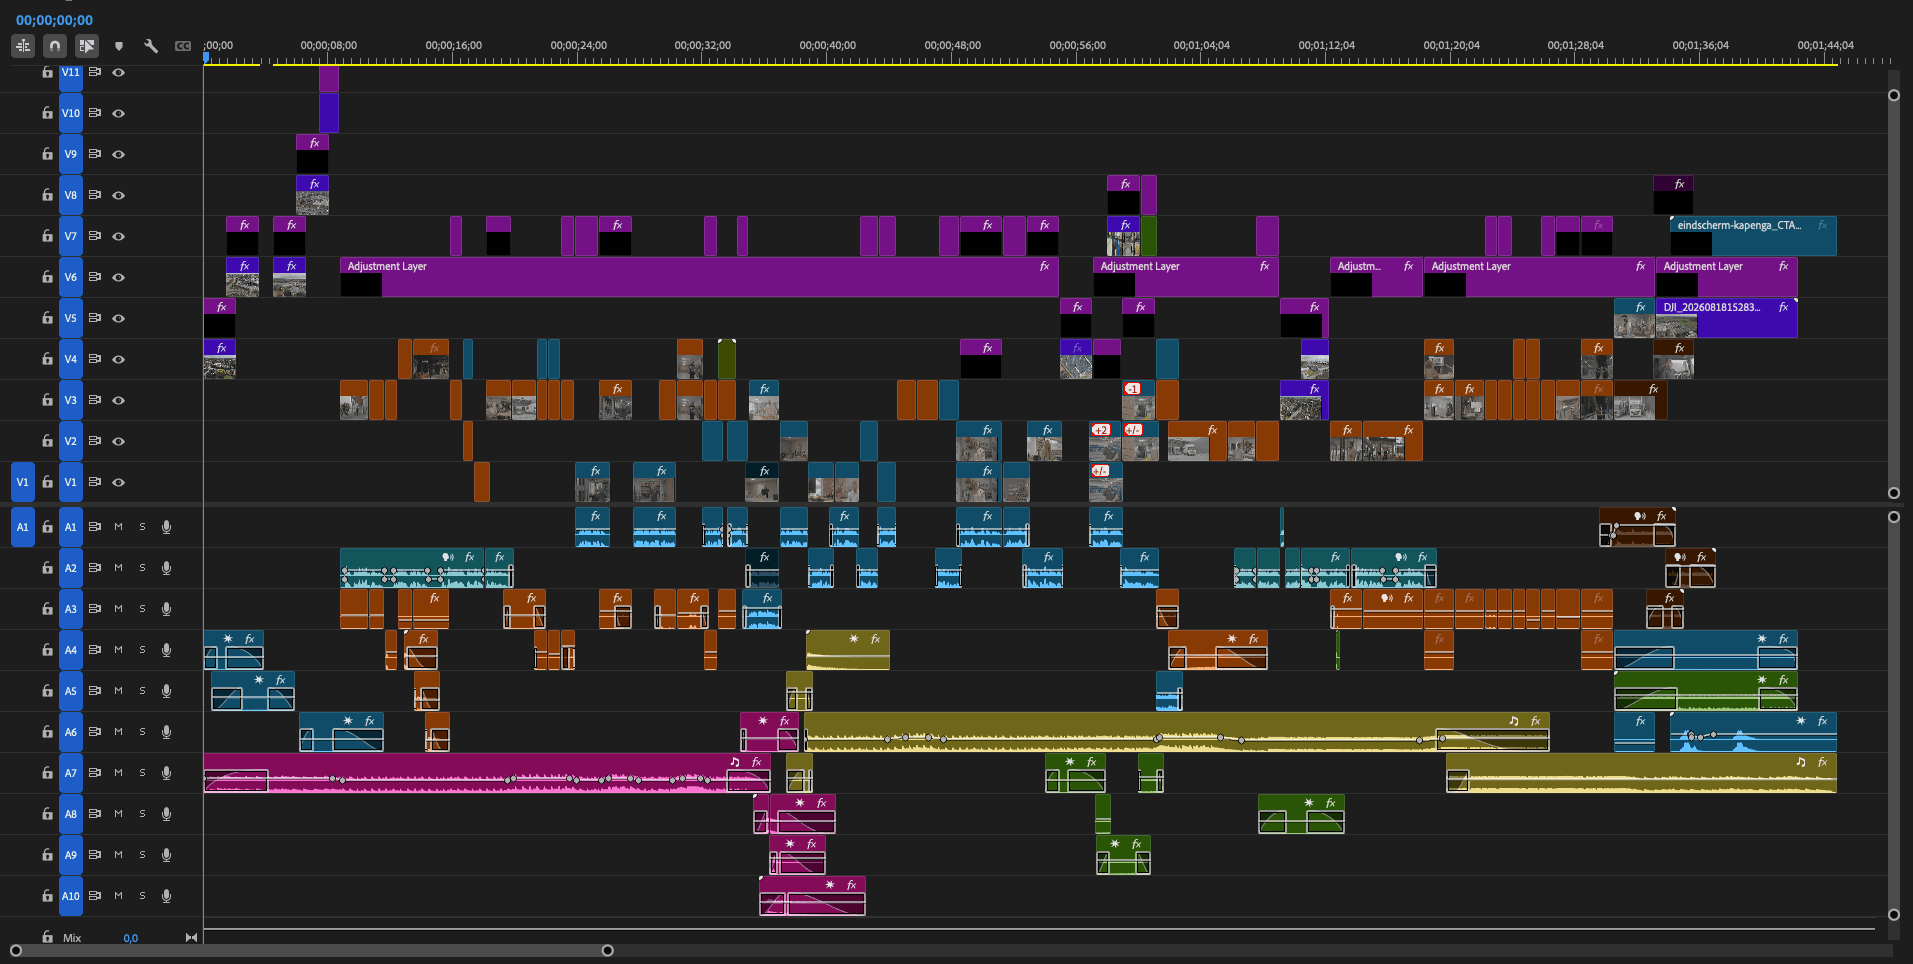Image resolution: width=1913 pixels, height=964 pixels.
Task: Hide video track V5 using eye icon
Action: 119,318
